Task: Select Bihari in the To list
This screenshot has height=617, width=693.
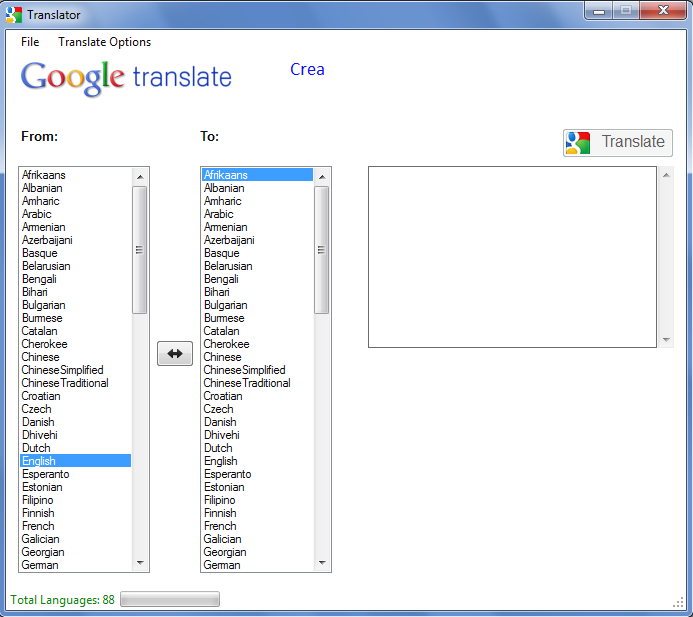Action: pos(258,292)
